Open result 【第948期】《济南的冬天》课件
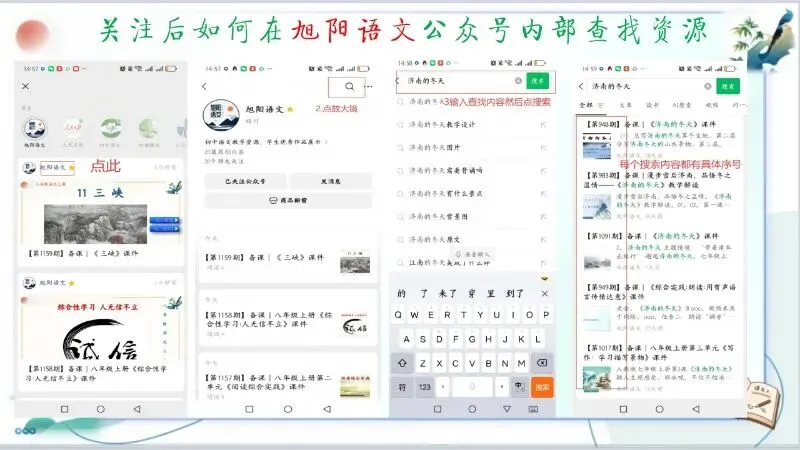The height and width of the screenshot is (450, 800). pyautogui.click(x=652, y=124)
